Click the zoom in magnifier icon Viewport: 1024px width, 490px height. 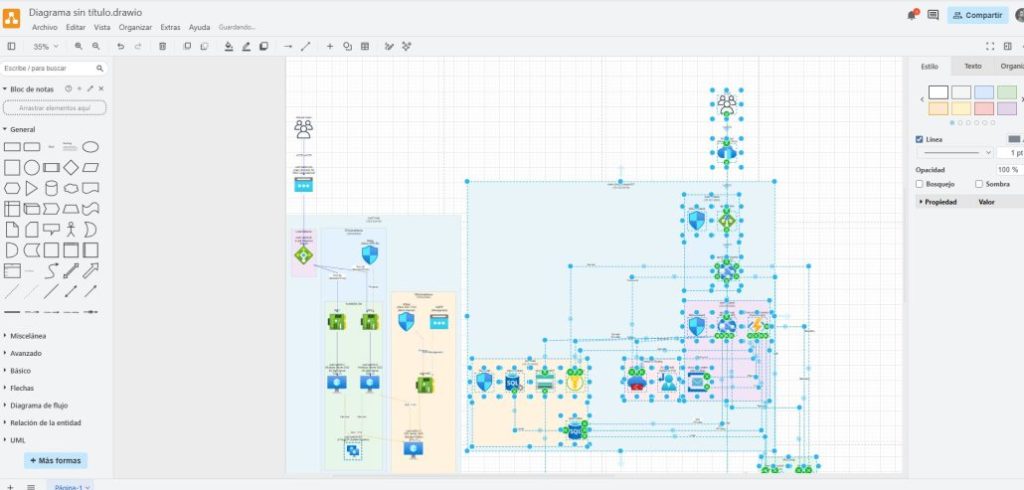(x=79, y=46)
